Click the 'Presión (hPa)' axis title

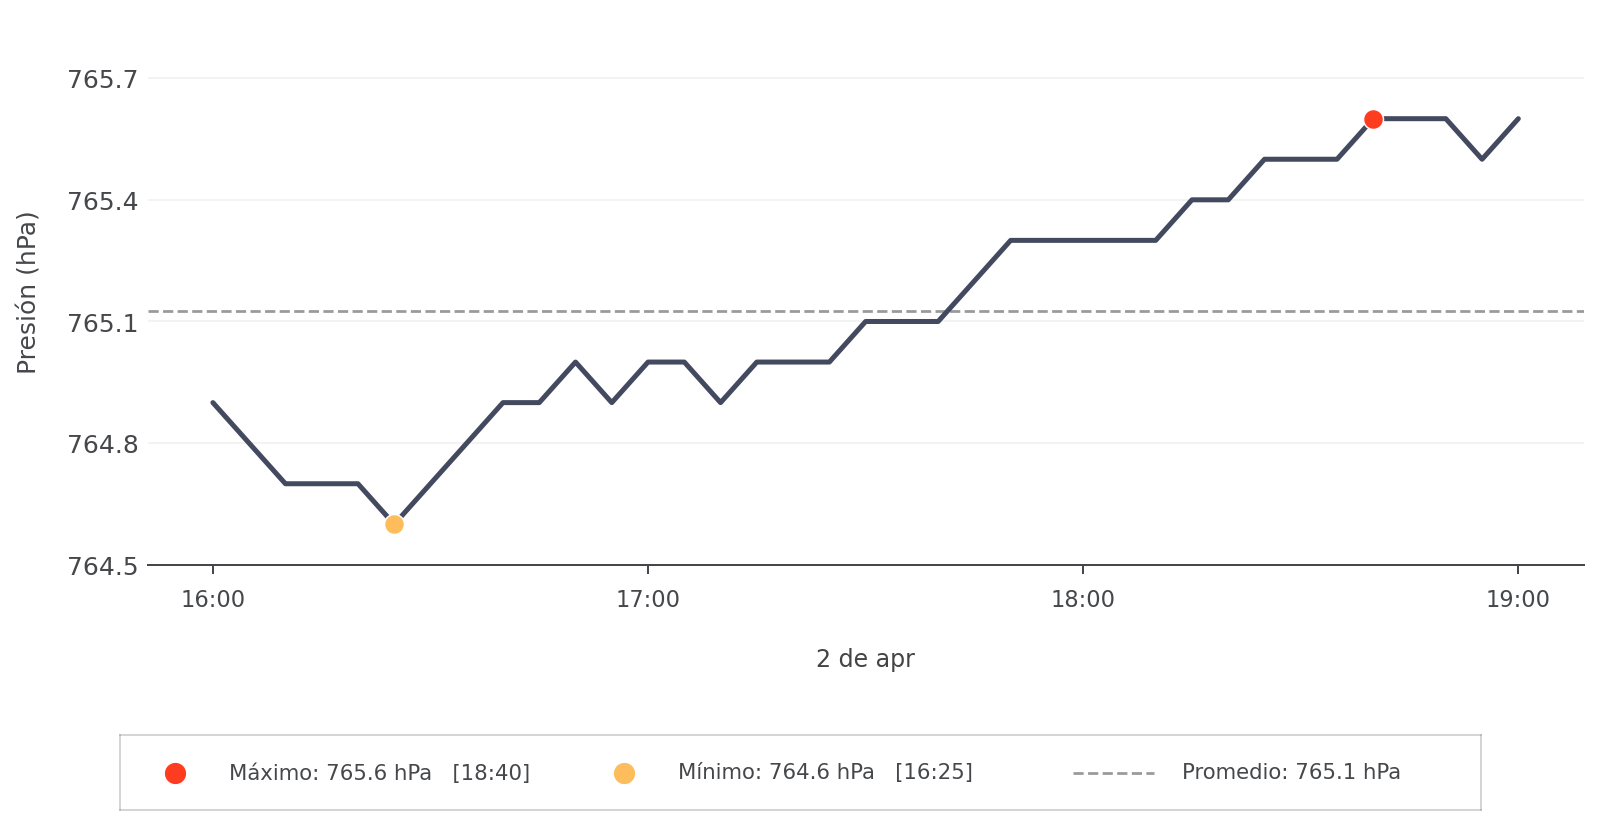tap(27, 292)
